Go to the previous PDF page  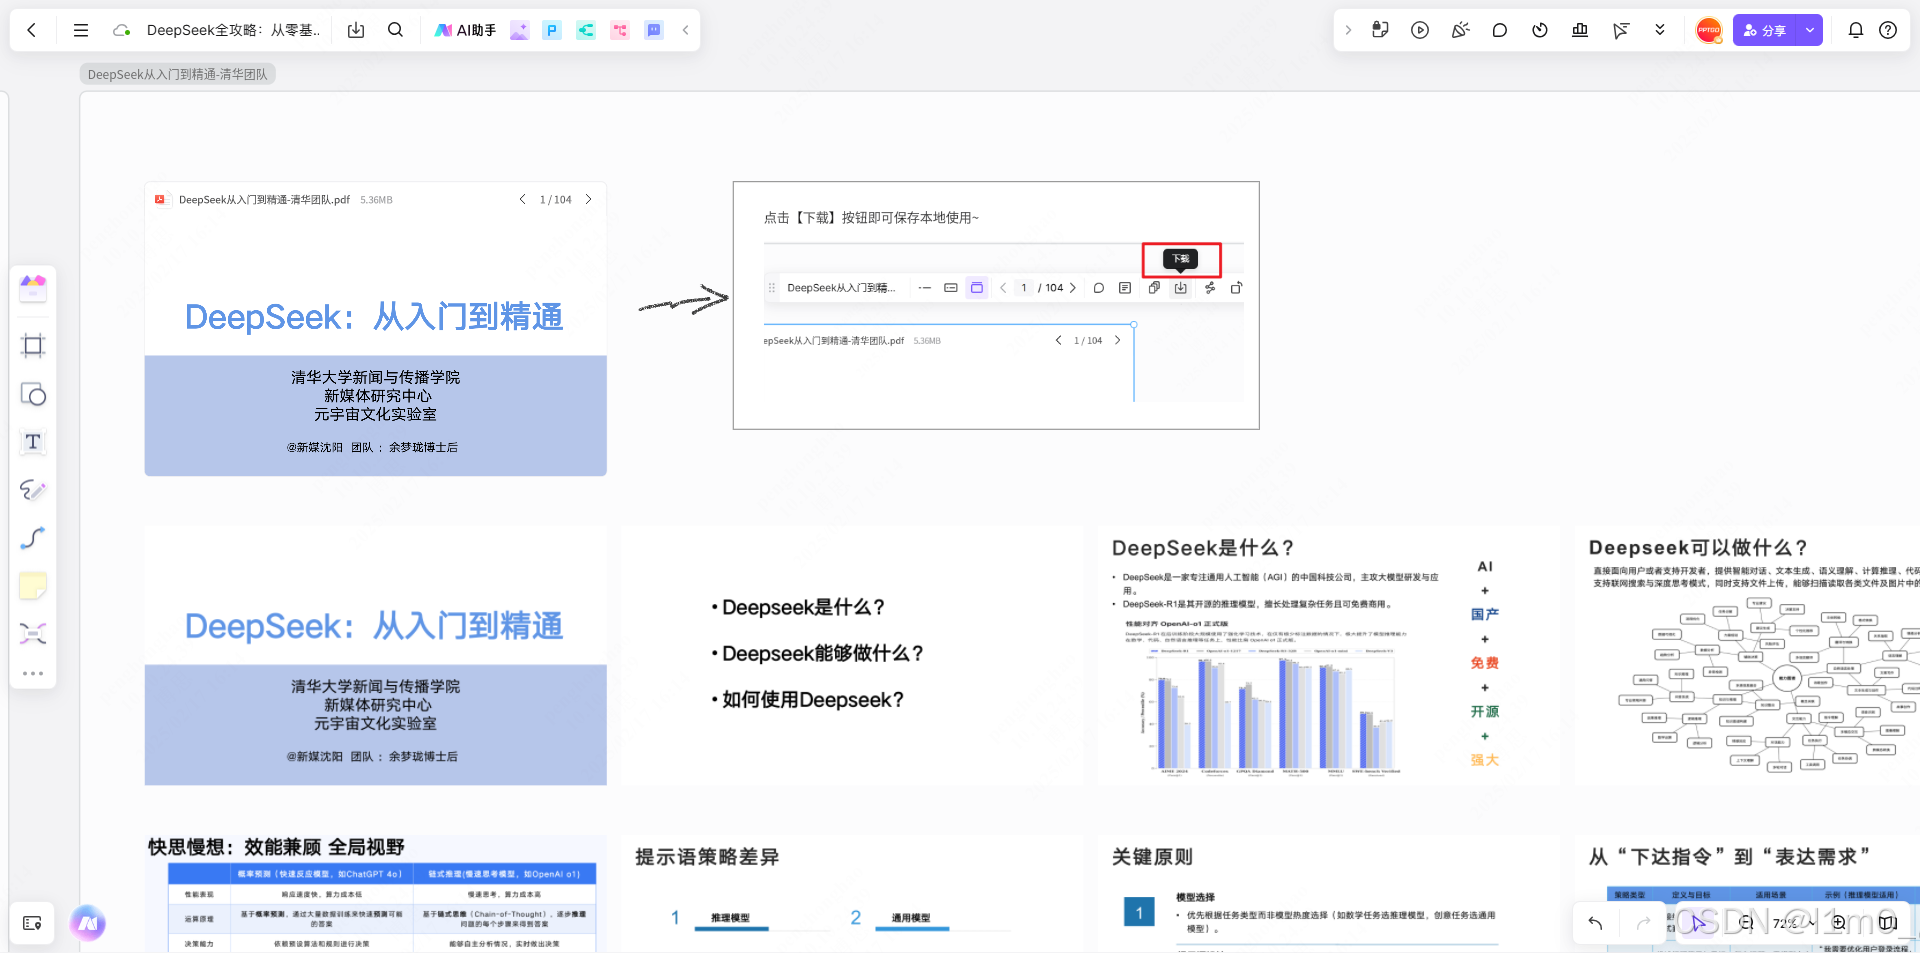click(522, 199)
